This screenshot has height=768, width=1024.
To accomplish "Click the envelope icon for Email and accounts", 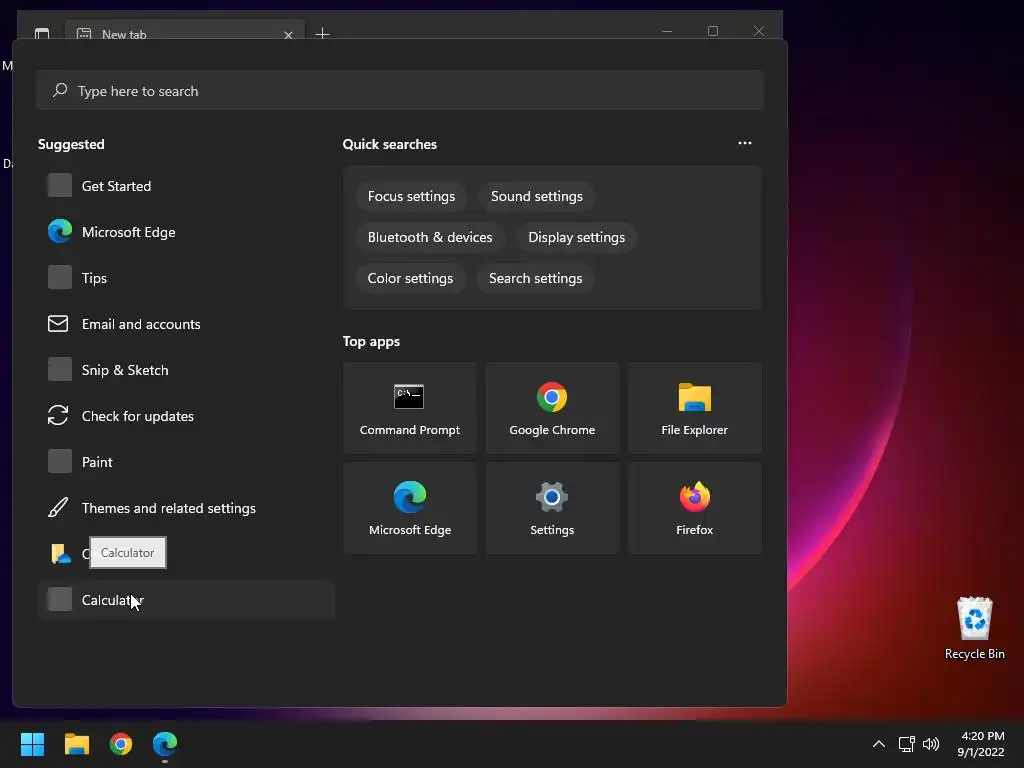I will [58, 323].
